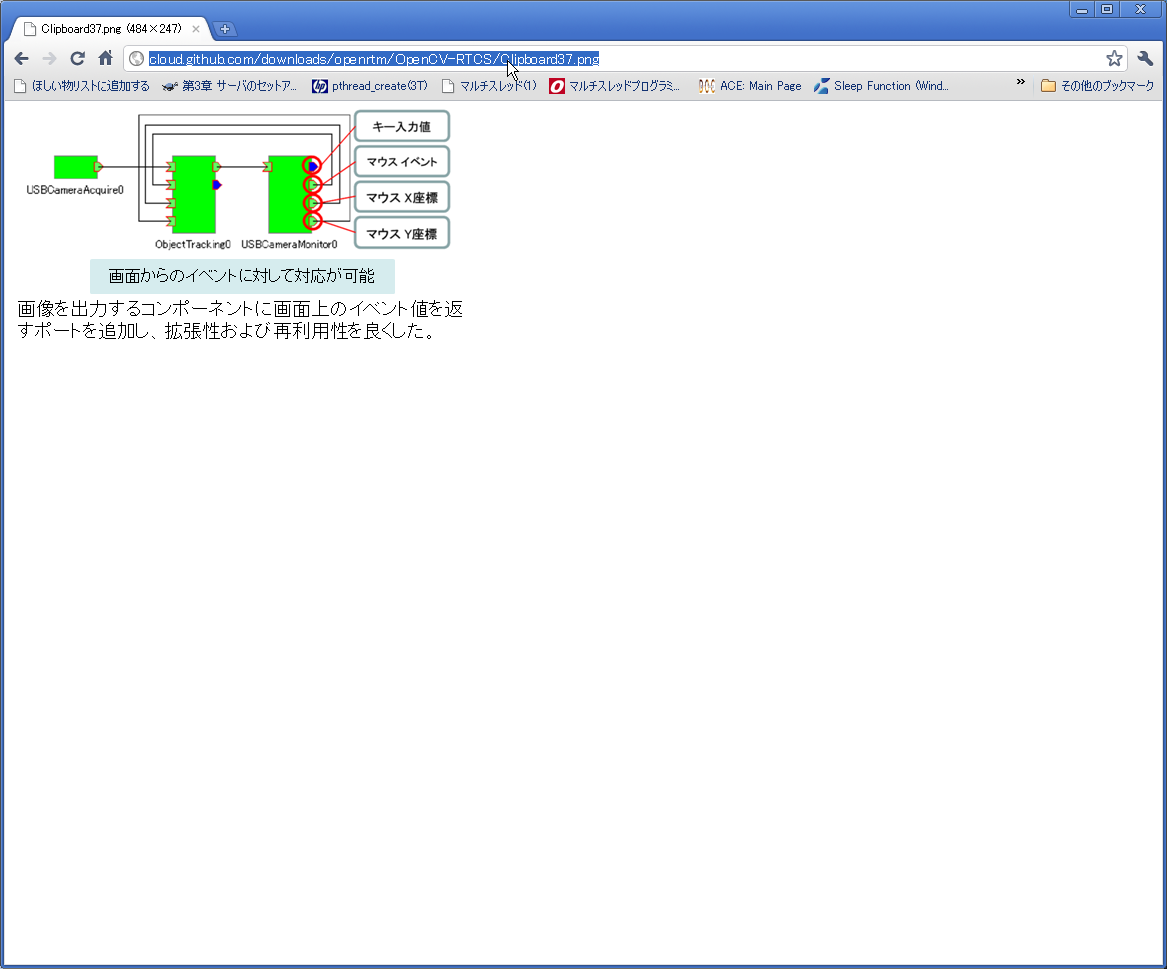
Task: Open Sleep Function bookmark
Action: (x=881, y=86)
